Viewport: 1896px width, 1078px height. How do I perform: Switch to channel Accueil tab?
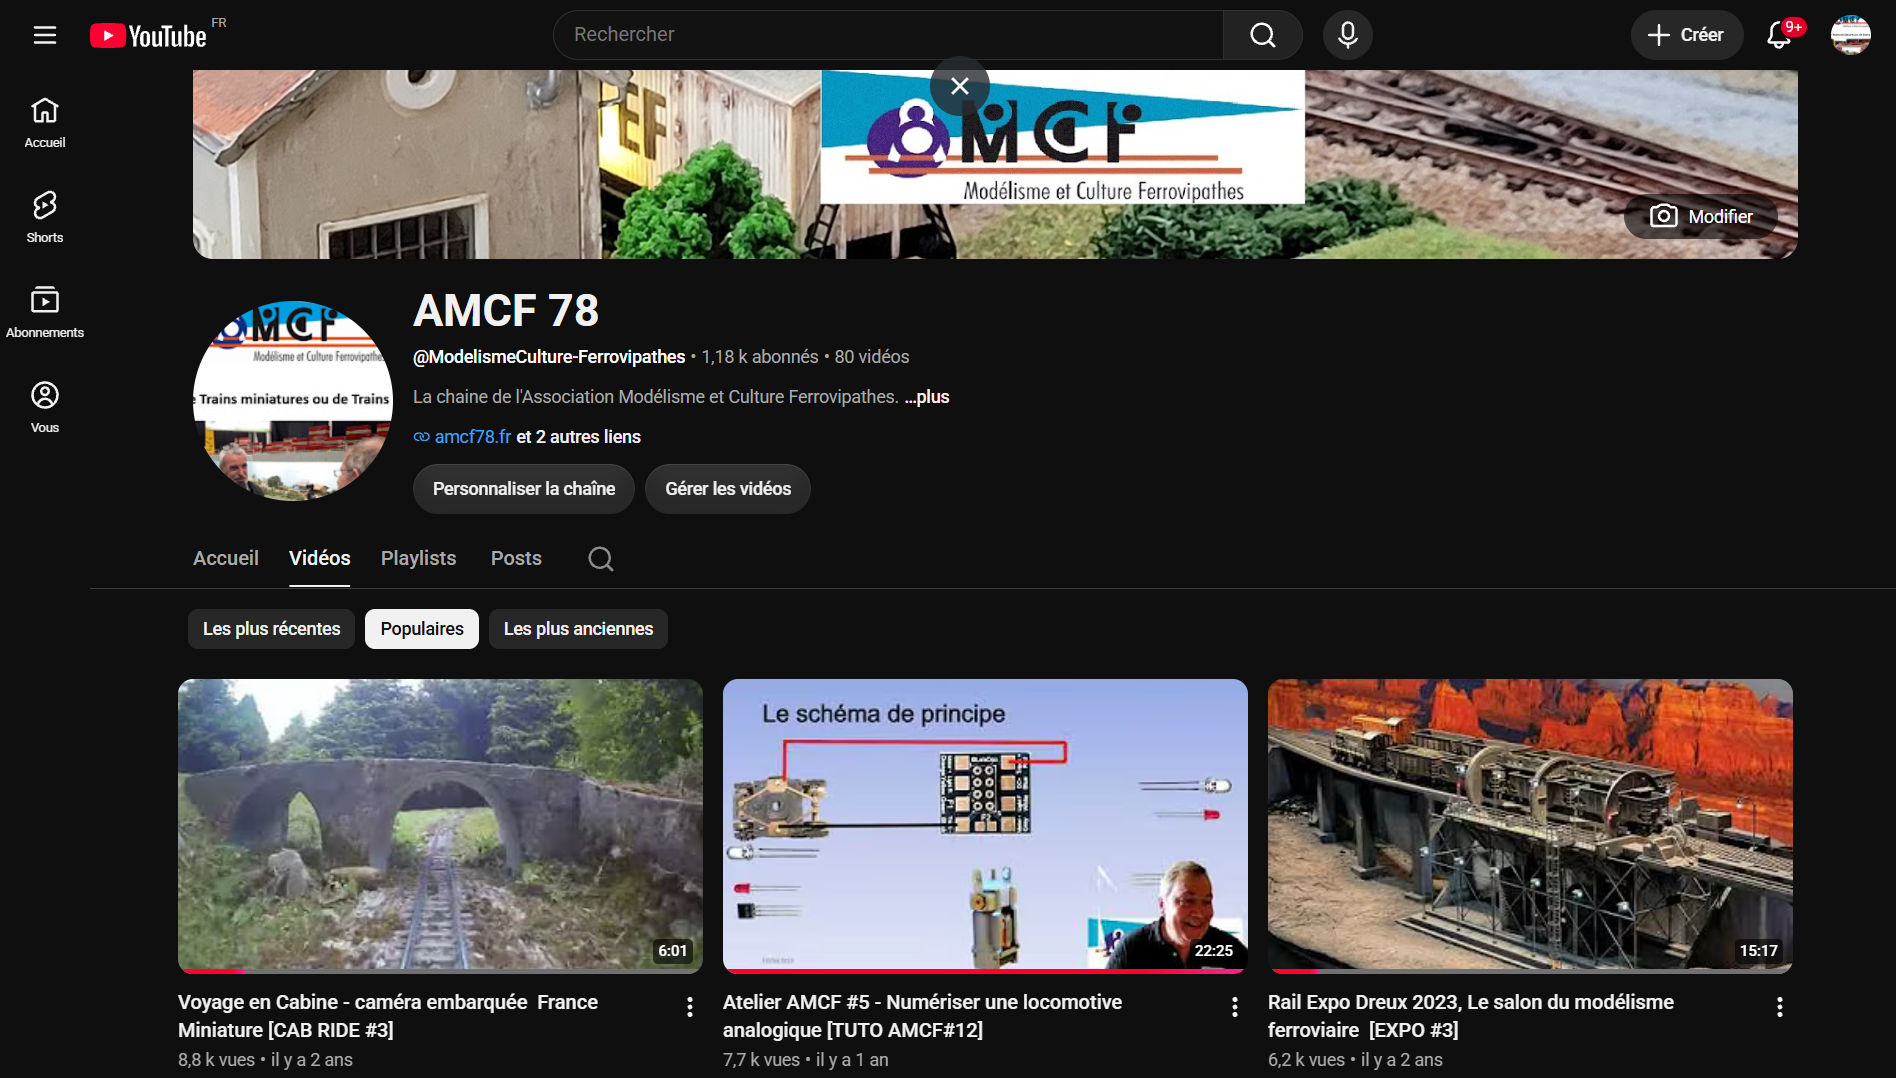tap(226, 558)
